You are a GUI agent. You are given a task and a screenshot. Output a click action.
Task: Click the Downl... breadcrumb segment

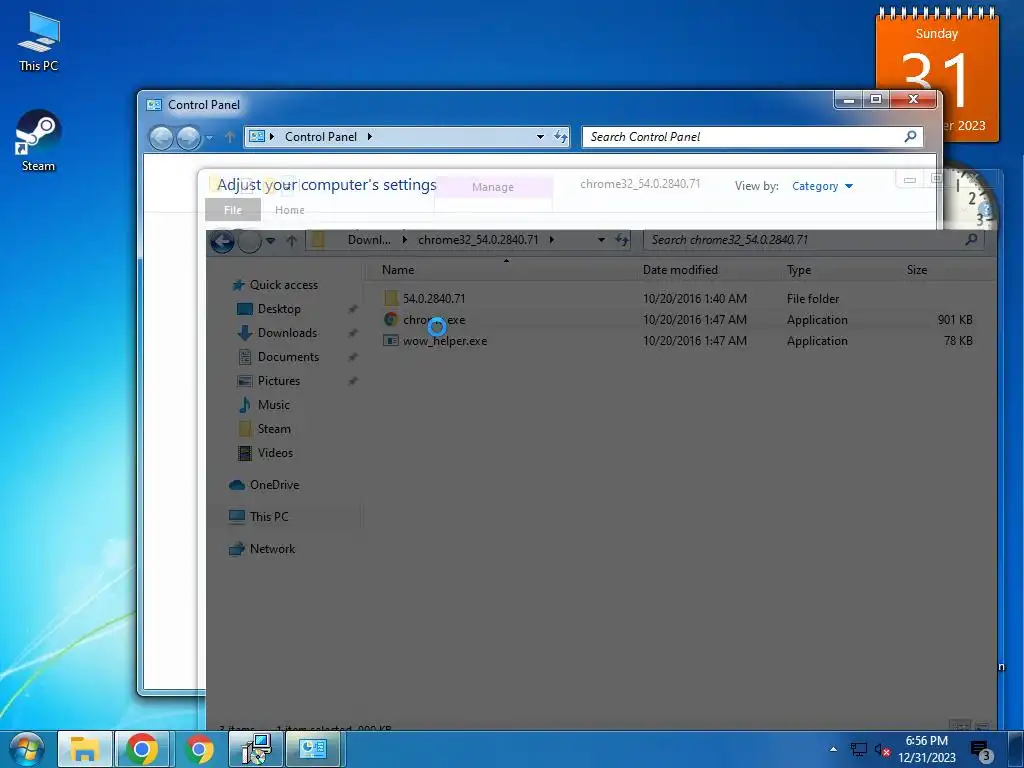[x=369, y=240]
